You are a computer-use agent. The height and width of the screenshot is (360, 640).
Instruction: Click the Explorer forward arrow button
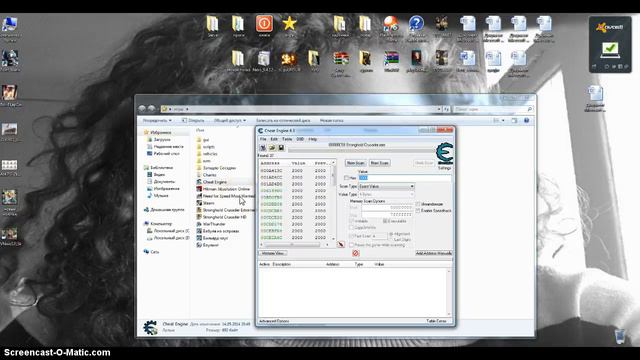[x=151, y=109]
